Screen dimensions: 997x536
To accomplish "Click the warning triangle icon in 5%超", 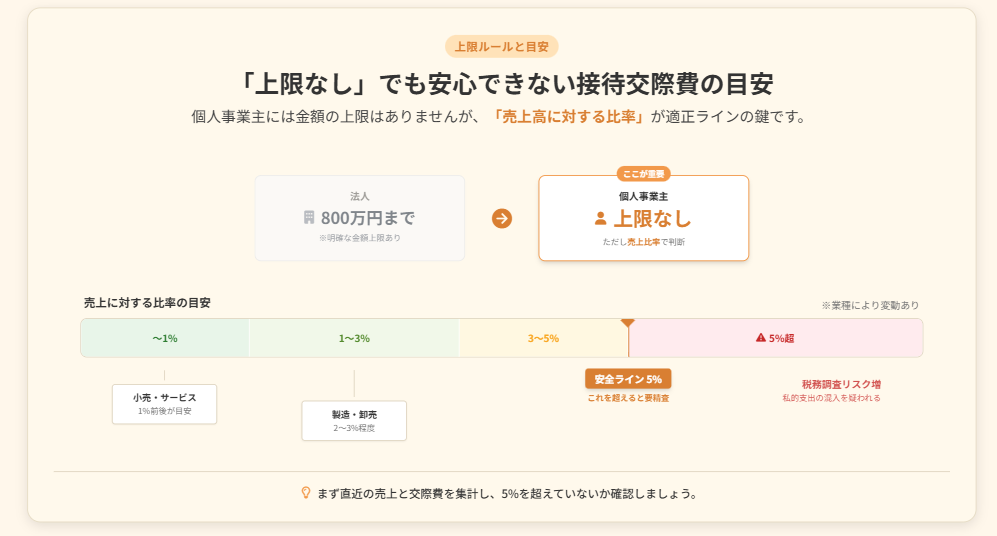I will (x=761, y=338).
